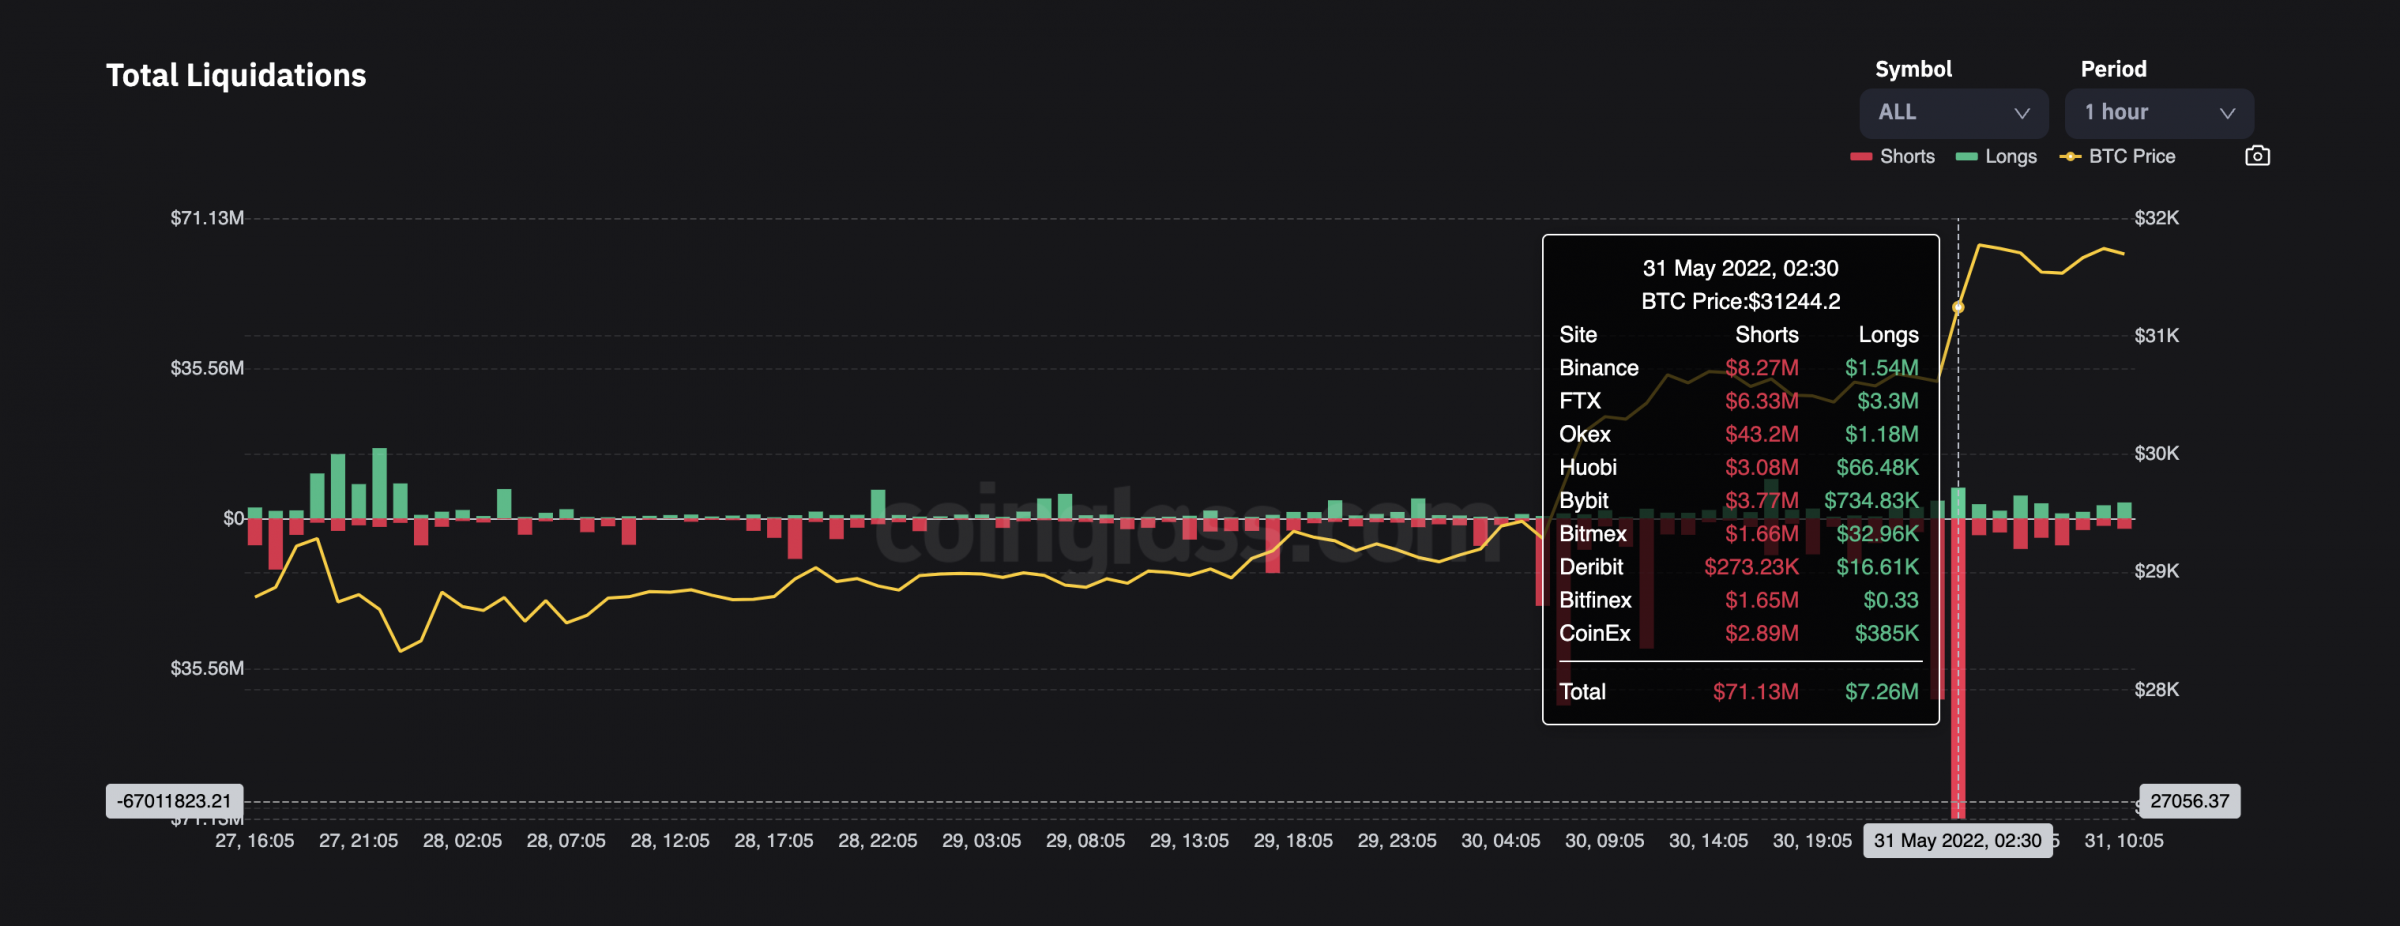Click the highlighted BTC price point marker
The image size is (2400, 926).
tap(1958, 307)
